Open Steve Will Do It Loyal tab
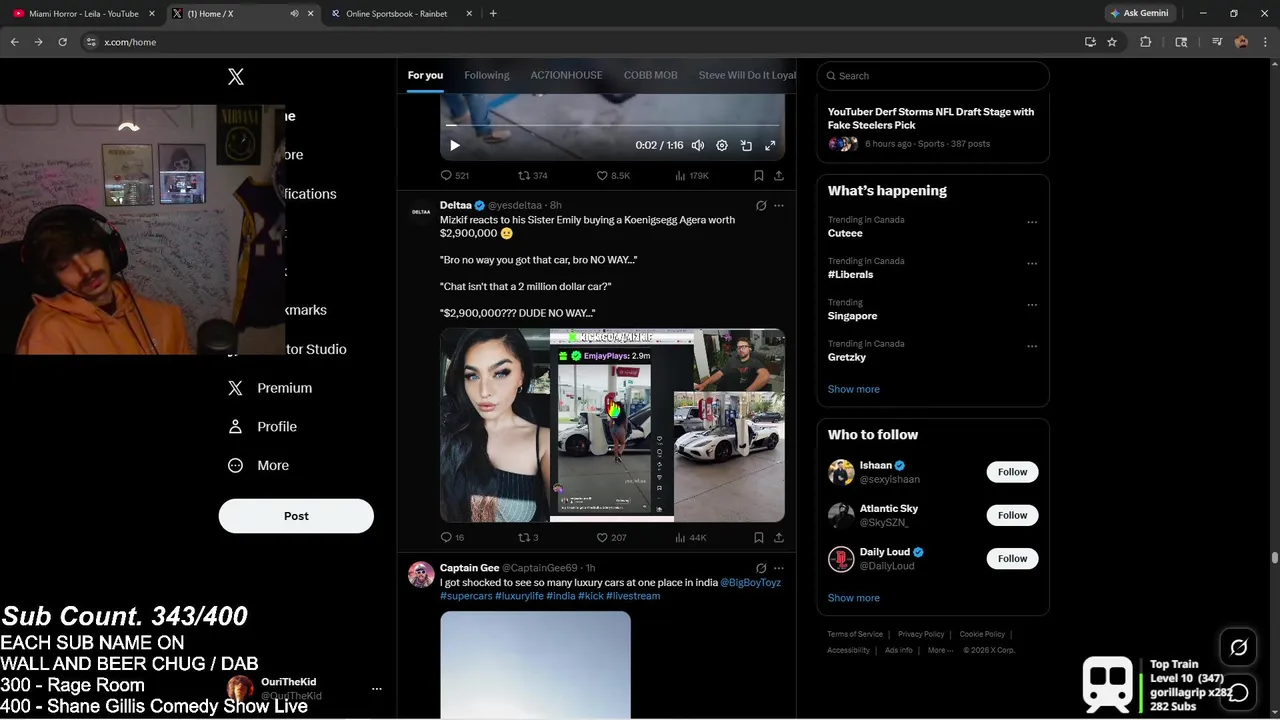 (x=747, y=75)
